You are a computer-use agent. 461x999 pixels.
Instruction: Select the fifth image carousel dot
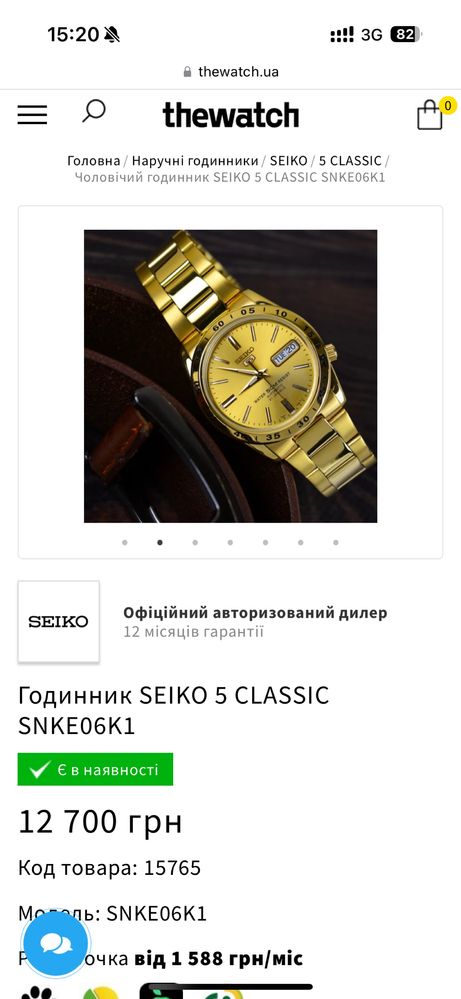(265, 543)
